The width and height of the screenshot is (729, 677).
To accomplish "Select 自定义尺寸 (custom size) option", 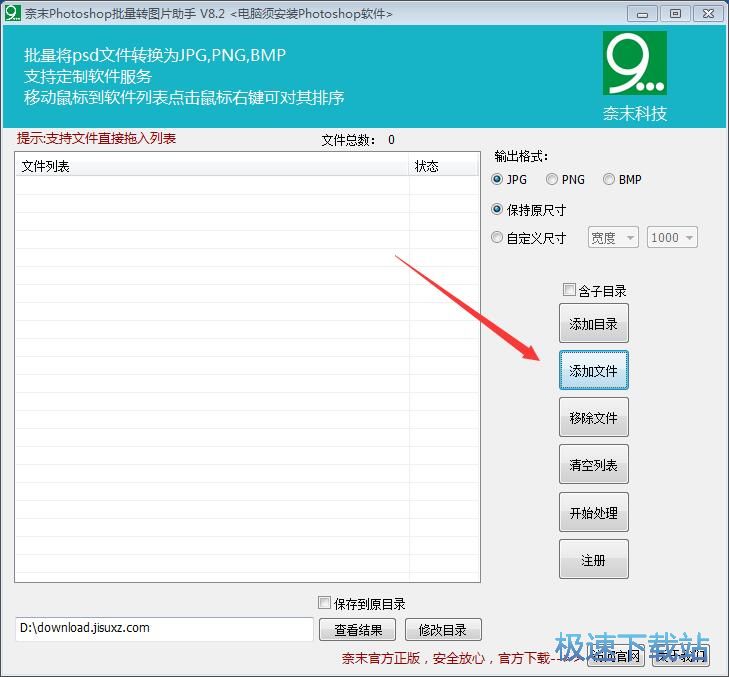I will pyautogui.click(x=498, y=238).
